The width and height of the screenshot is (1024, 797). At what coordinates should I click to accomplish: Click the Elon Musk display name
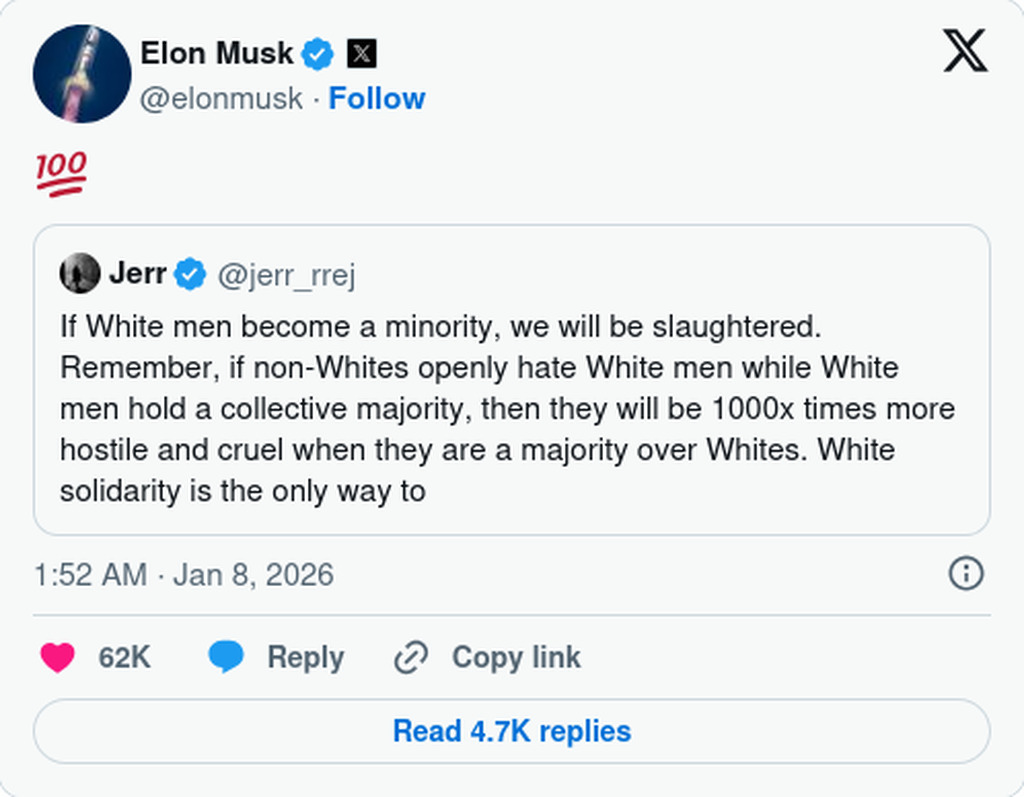tap(217, 53)
